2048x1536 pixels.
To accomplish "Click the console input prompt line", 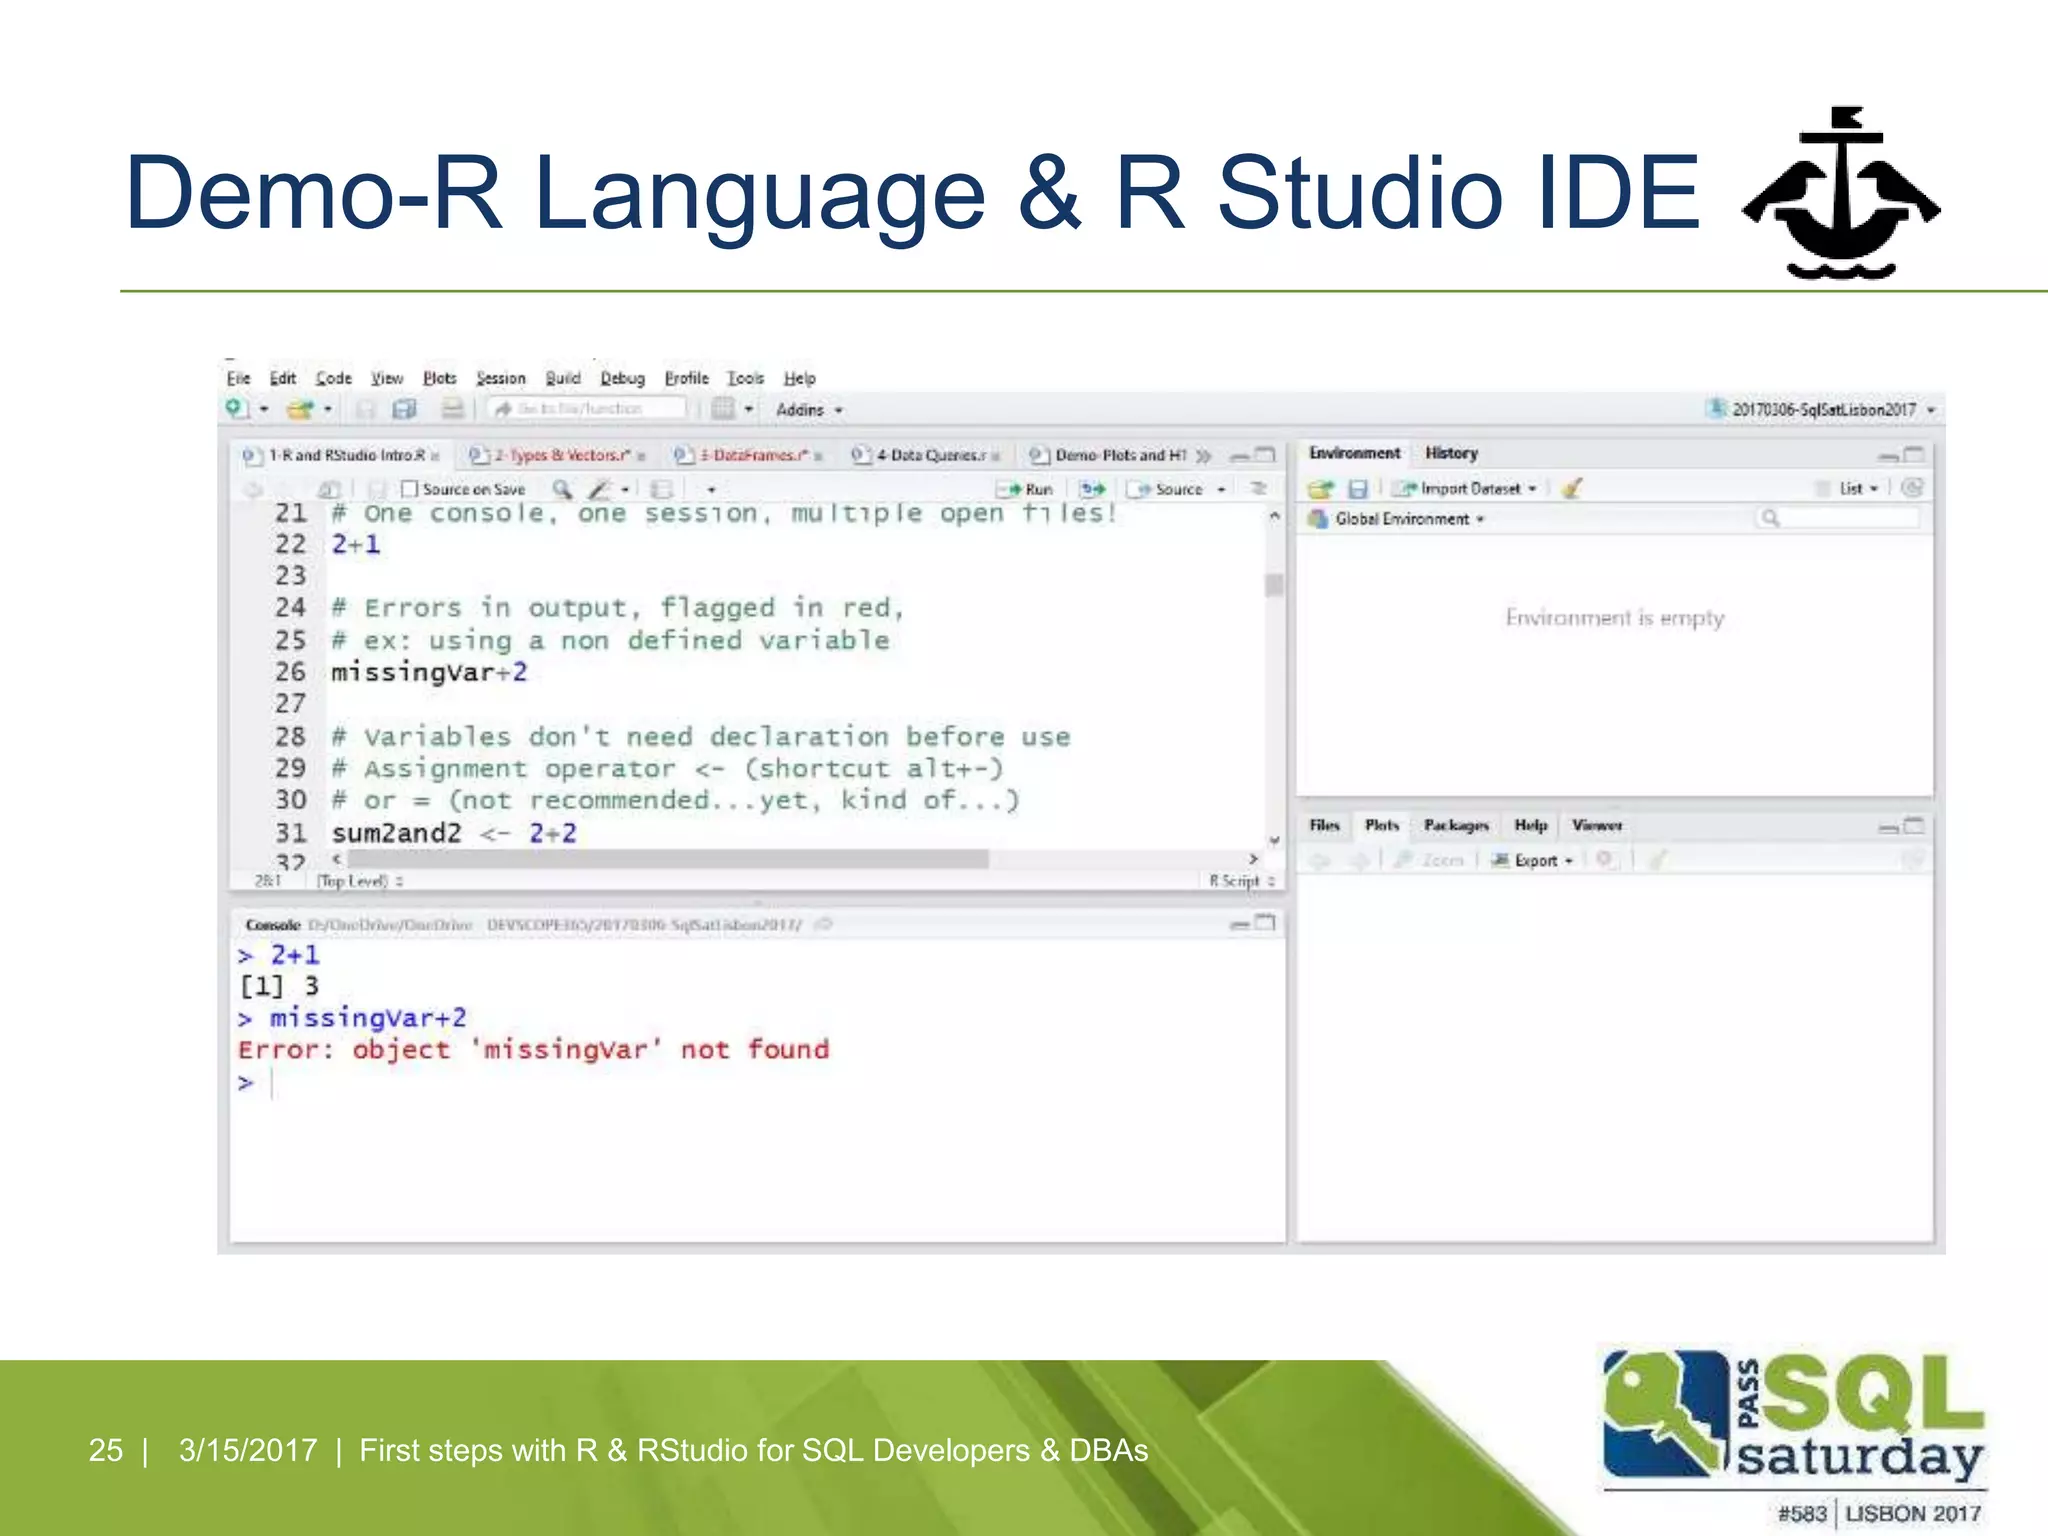I will coord(760,1083).
